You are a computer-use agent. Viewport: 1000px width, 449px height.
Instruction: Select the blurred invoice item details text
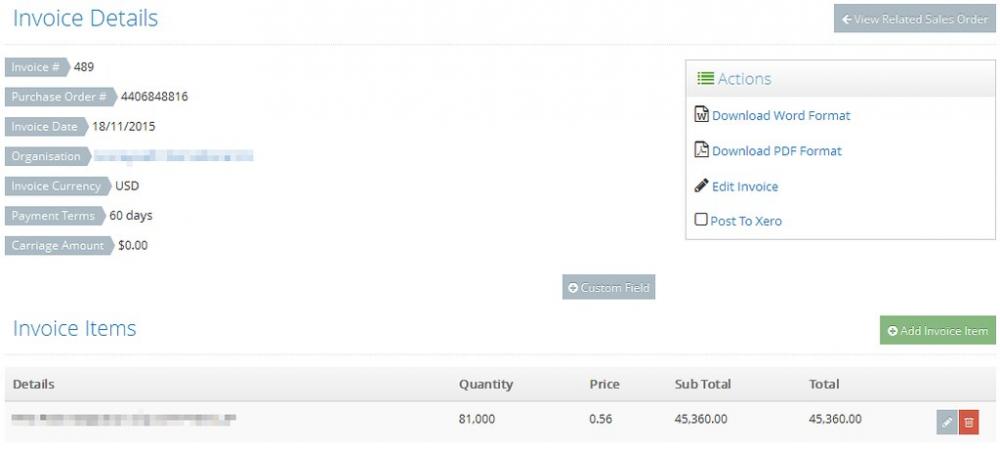click(x=124, y=420)
